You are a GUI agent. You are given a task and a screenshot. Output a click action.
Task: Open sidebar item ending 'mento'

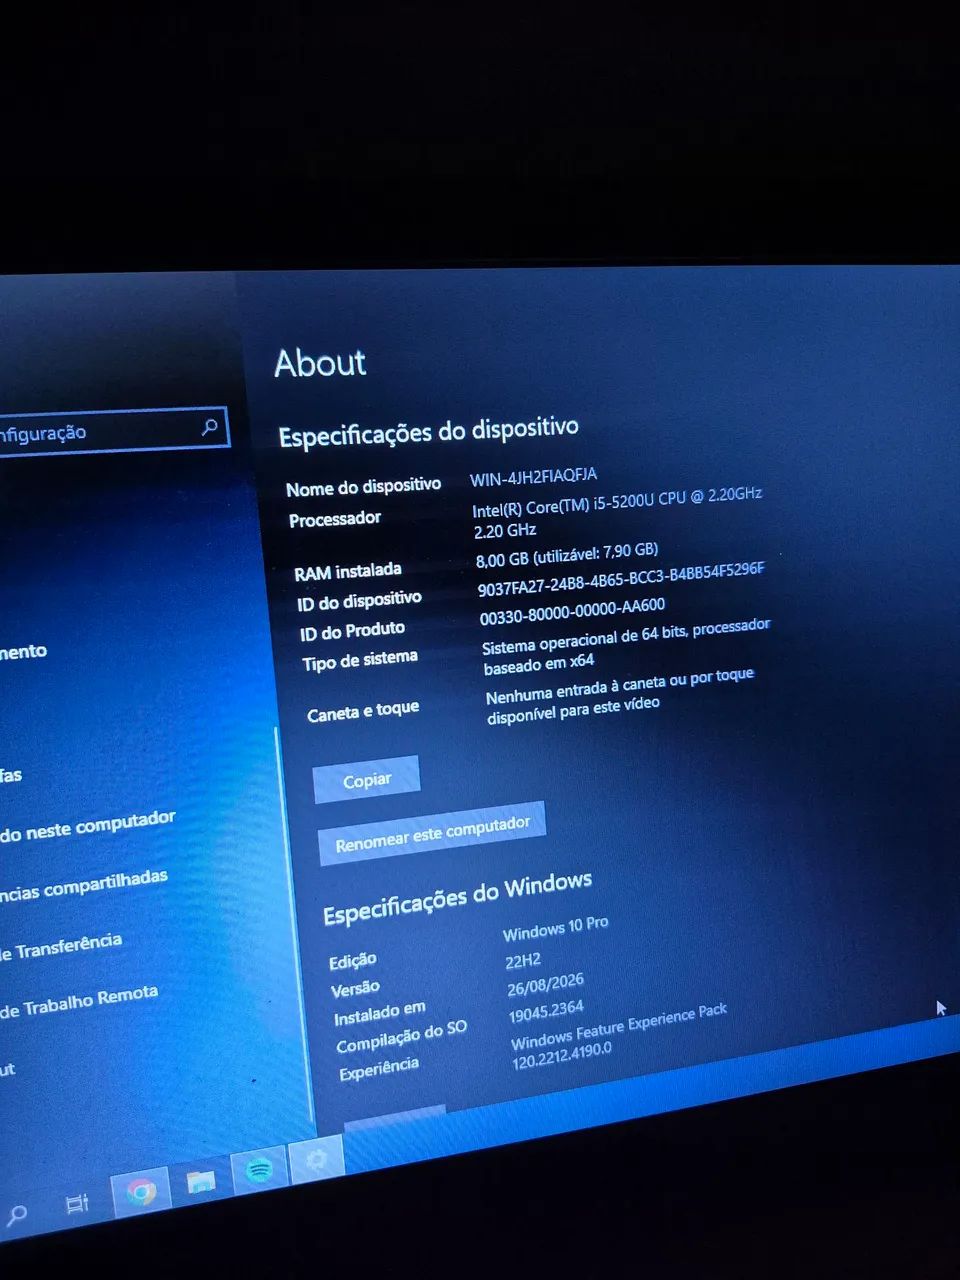point(23,652)
